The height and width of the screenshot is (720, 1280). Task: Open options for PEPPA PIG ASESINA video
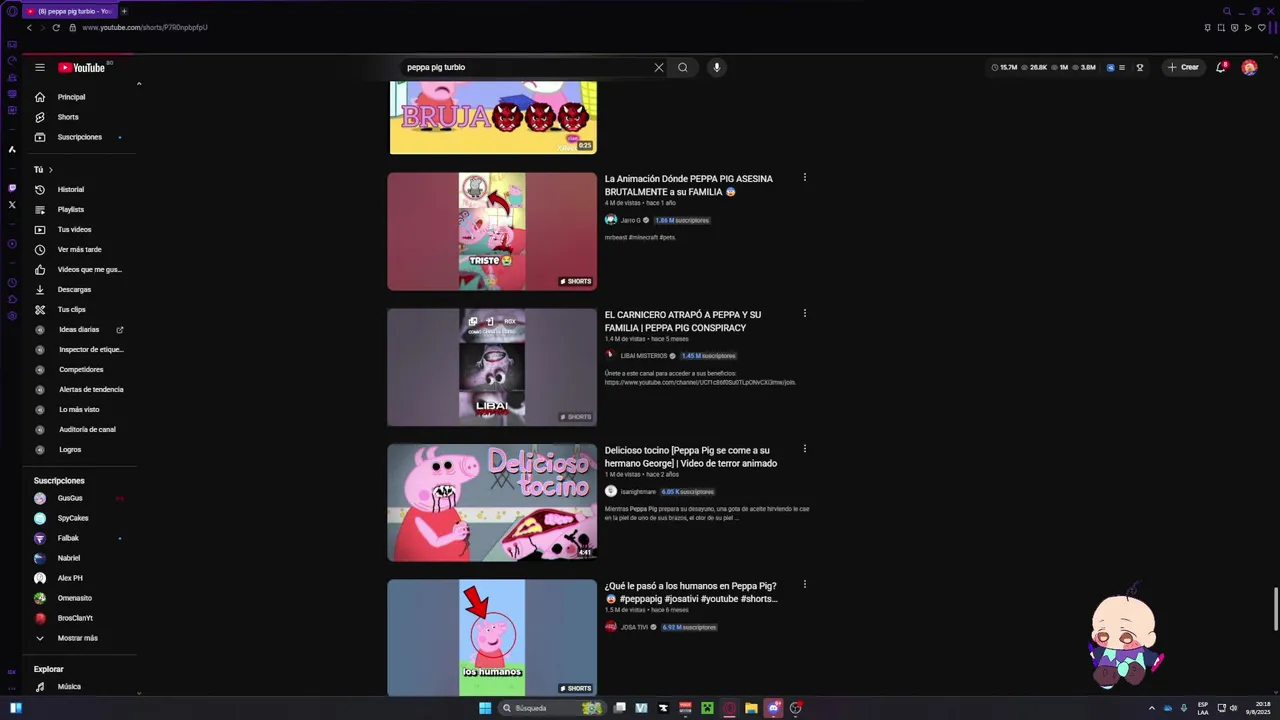805,178
